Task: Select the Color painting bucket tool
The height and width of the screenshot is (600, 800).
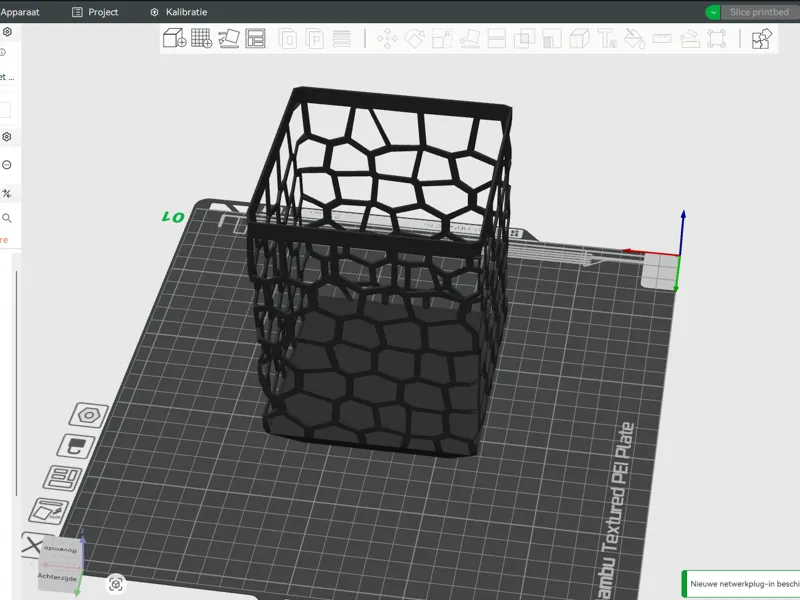Action: tap(634, 39)
